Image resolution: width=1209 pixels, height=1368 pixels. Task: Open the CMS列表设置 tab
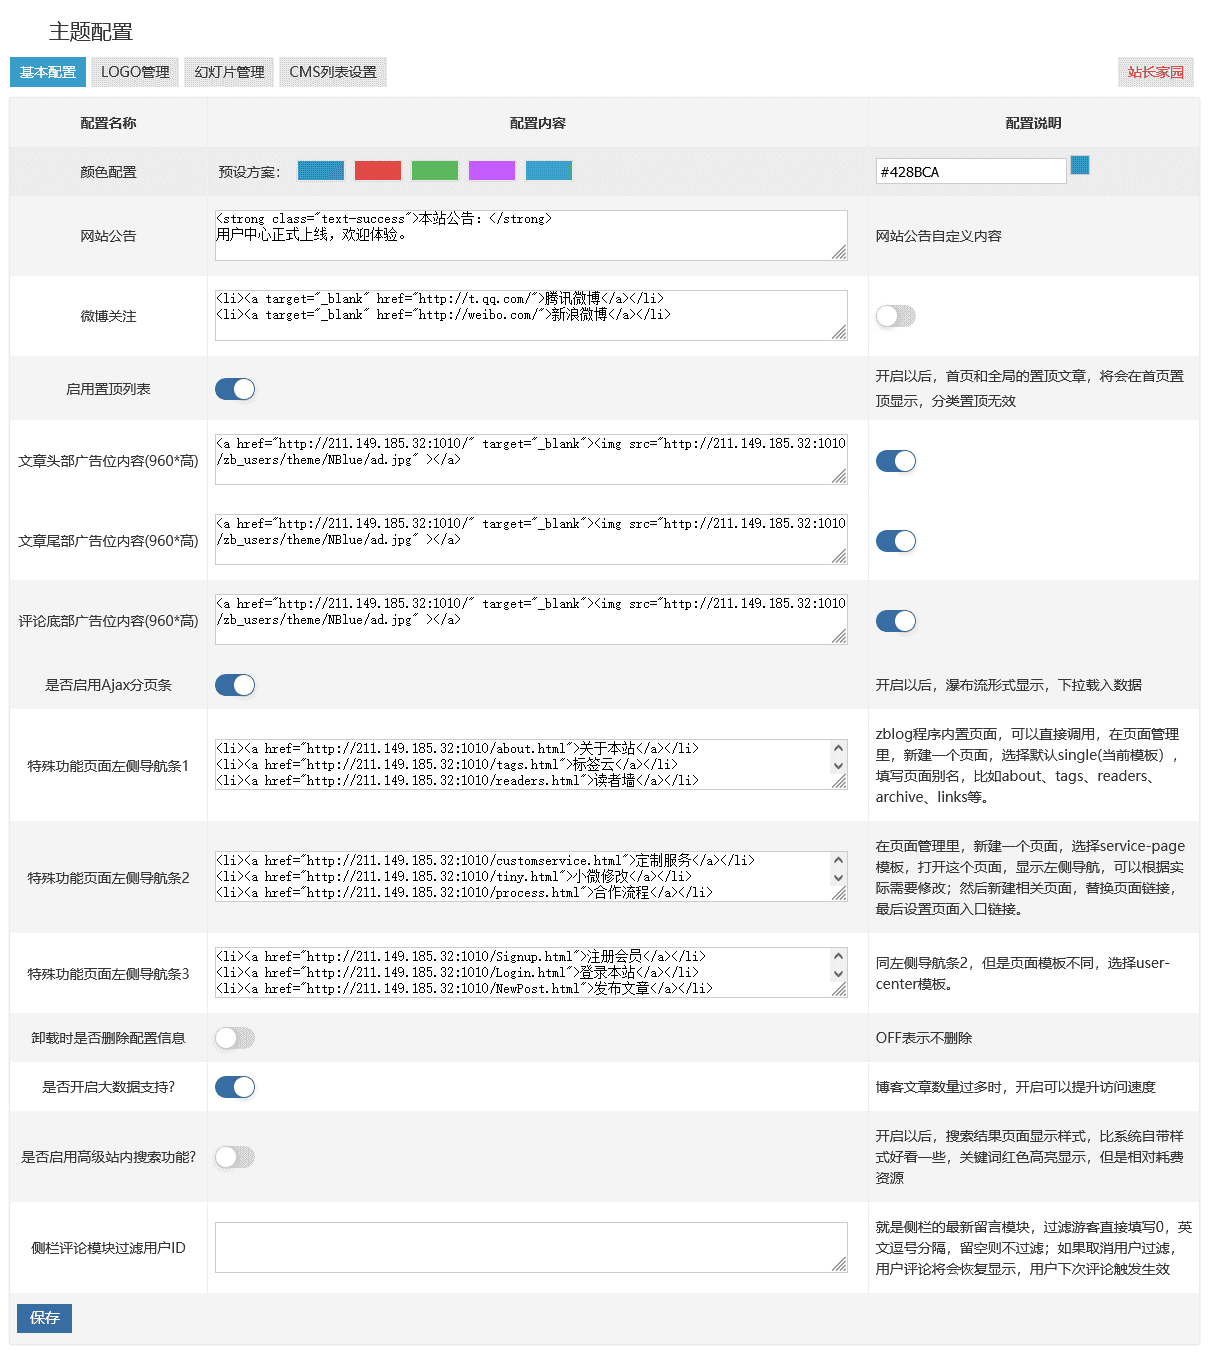click(x=333, y=72)
